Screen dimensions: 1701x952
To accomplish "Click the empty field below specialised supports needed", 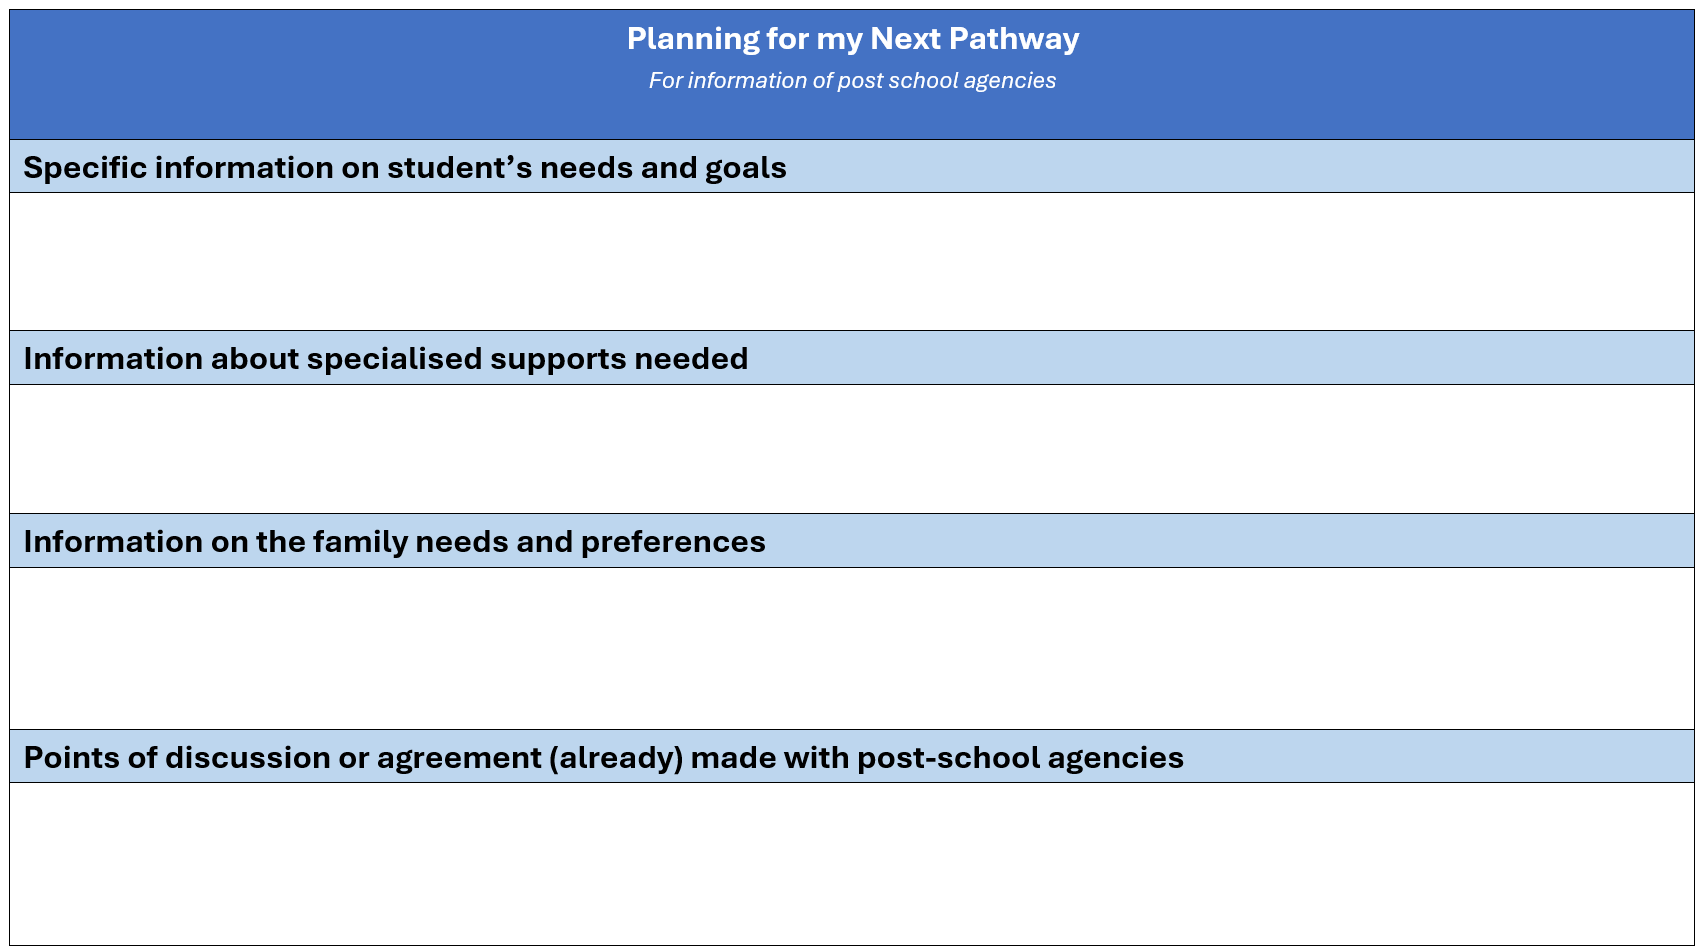I will tap(852, 449).
